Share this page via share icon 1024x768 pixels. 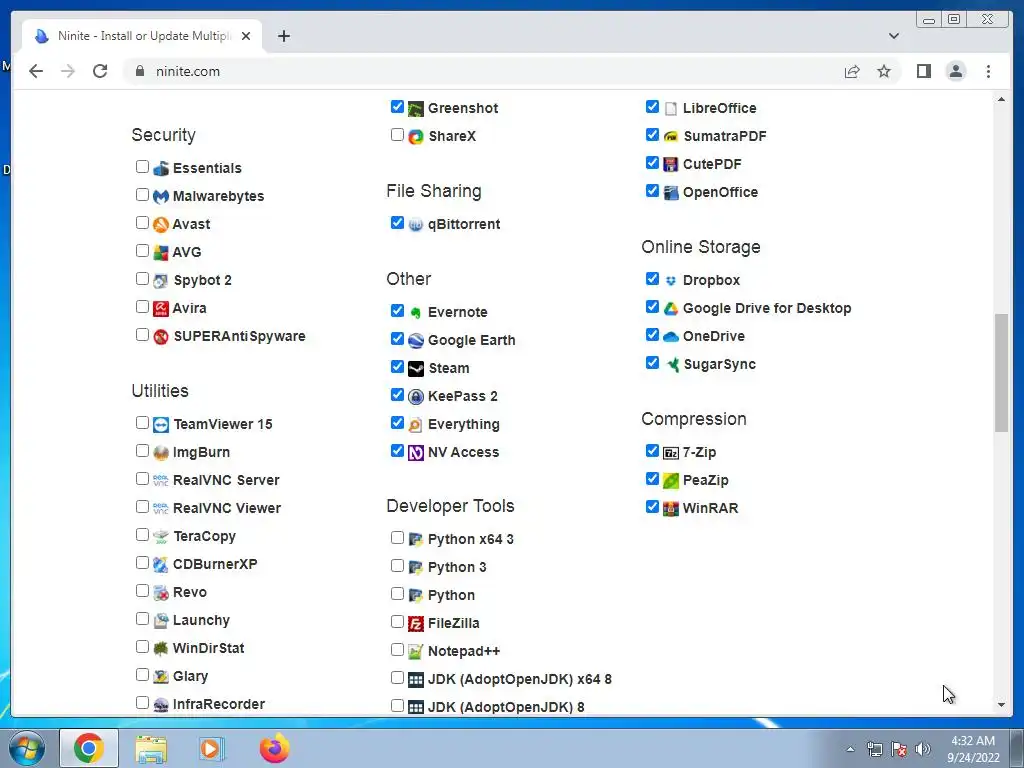pos(852,71)
